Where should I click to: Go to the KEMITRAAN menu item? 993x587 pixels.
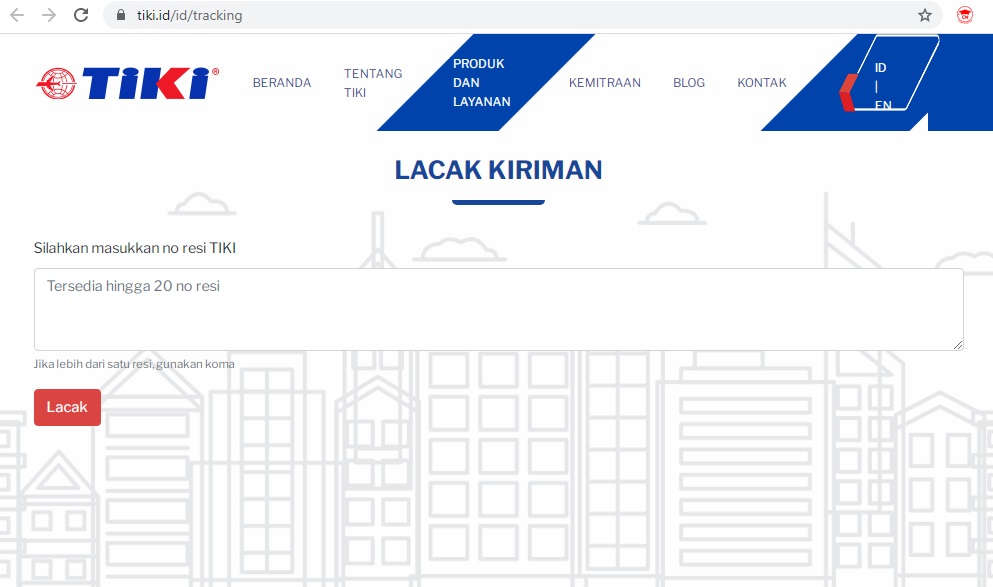coord(605,83)
